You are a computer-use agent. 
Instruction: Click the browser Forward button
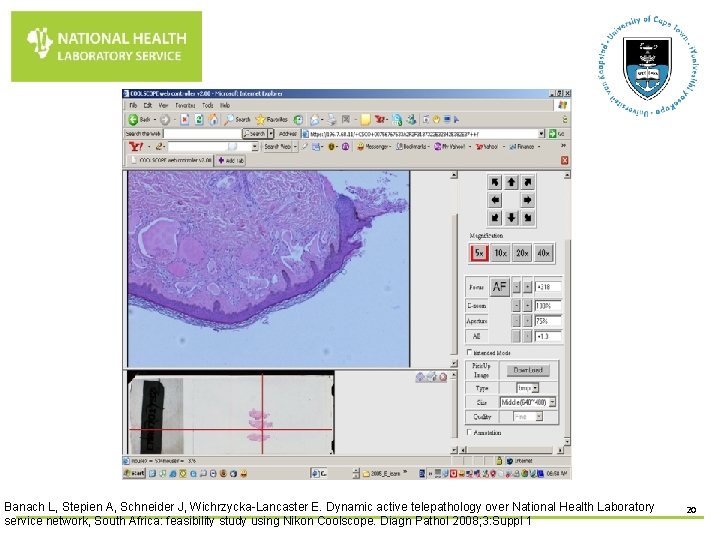[166, 120]
